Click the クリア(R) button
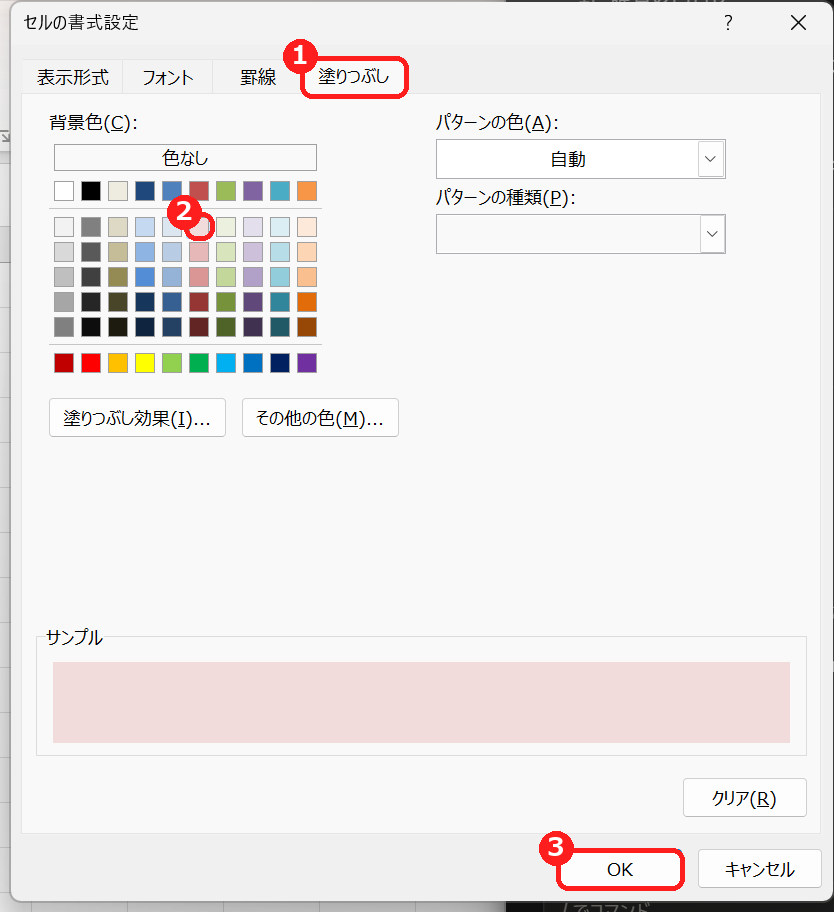The width and height of the screenshot is (834, 912). pos(744,797)
